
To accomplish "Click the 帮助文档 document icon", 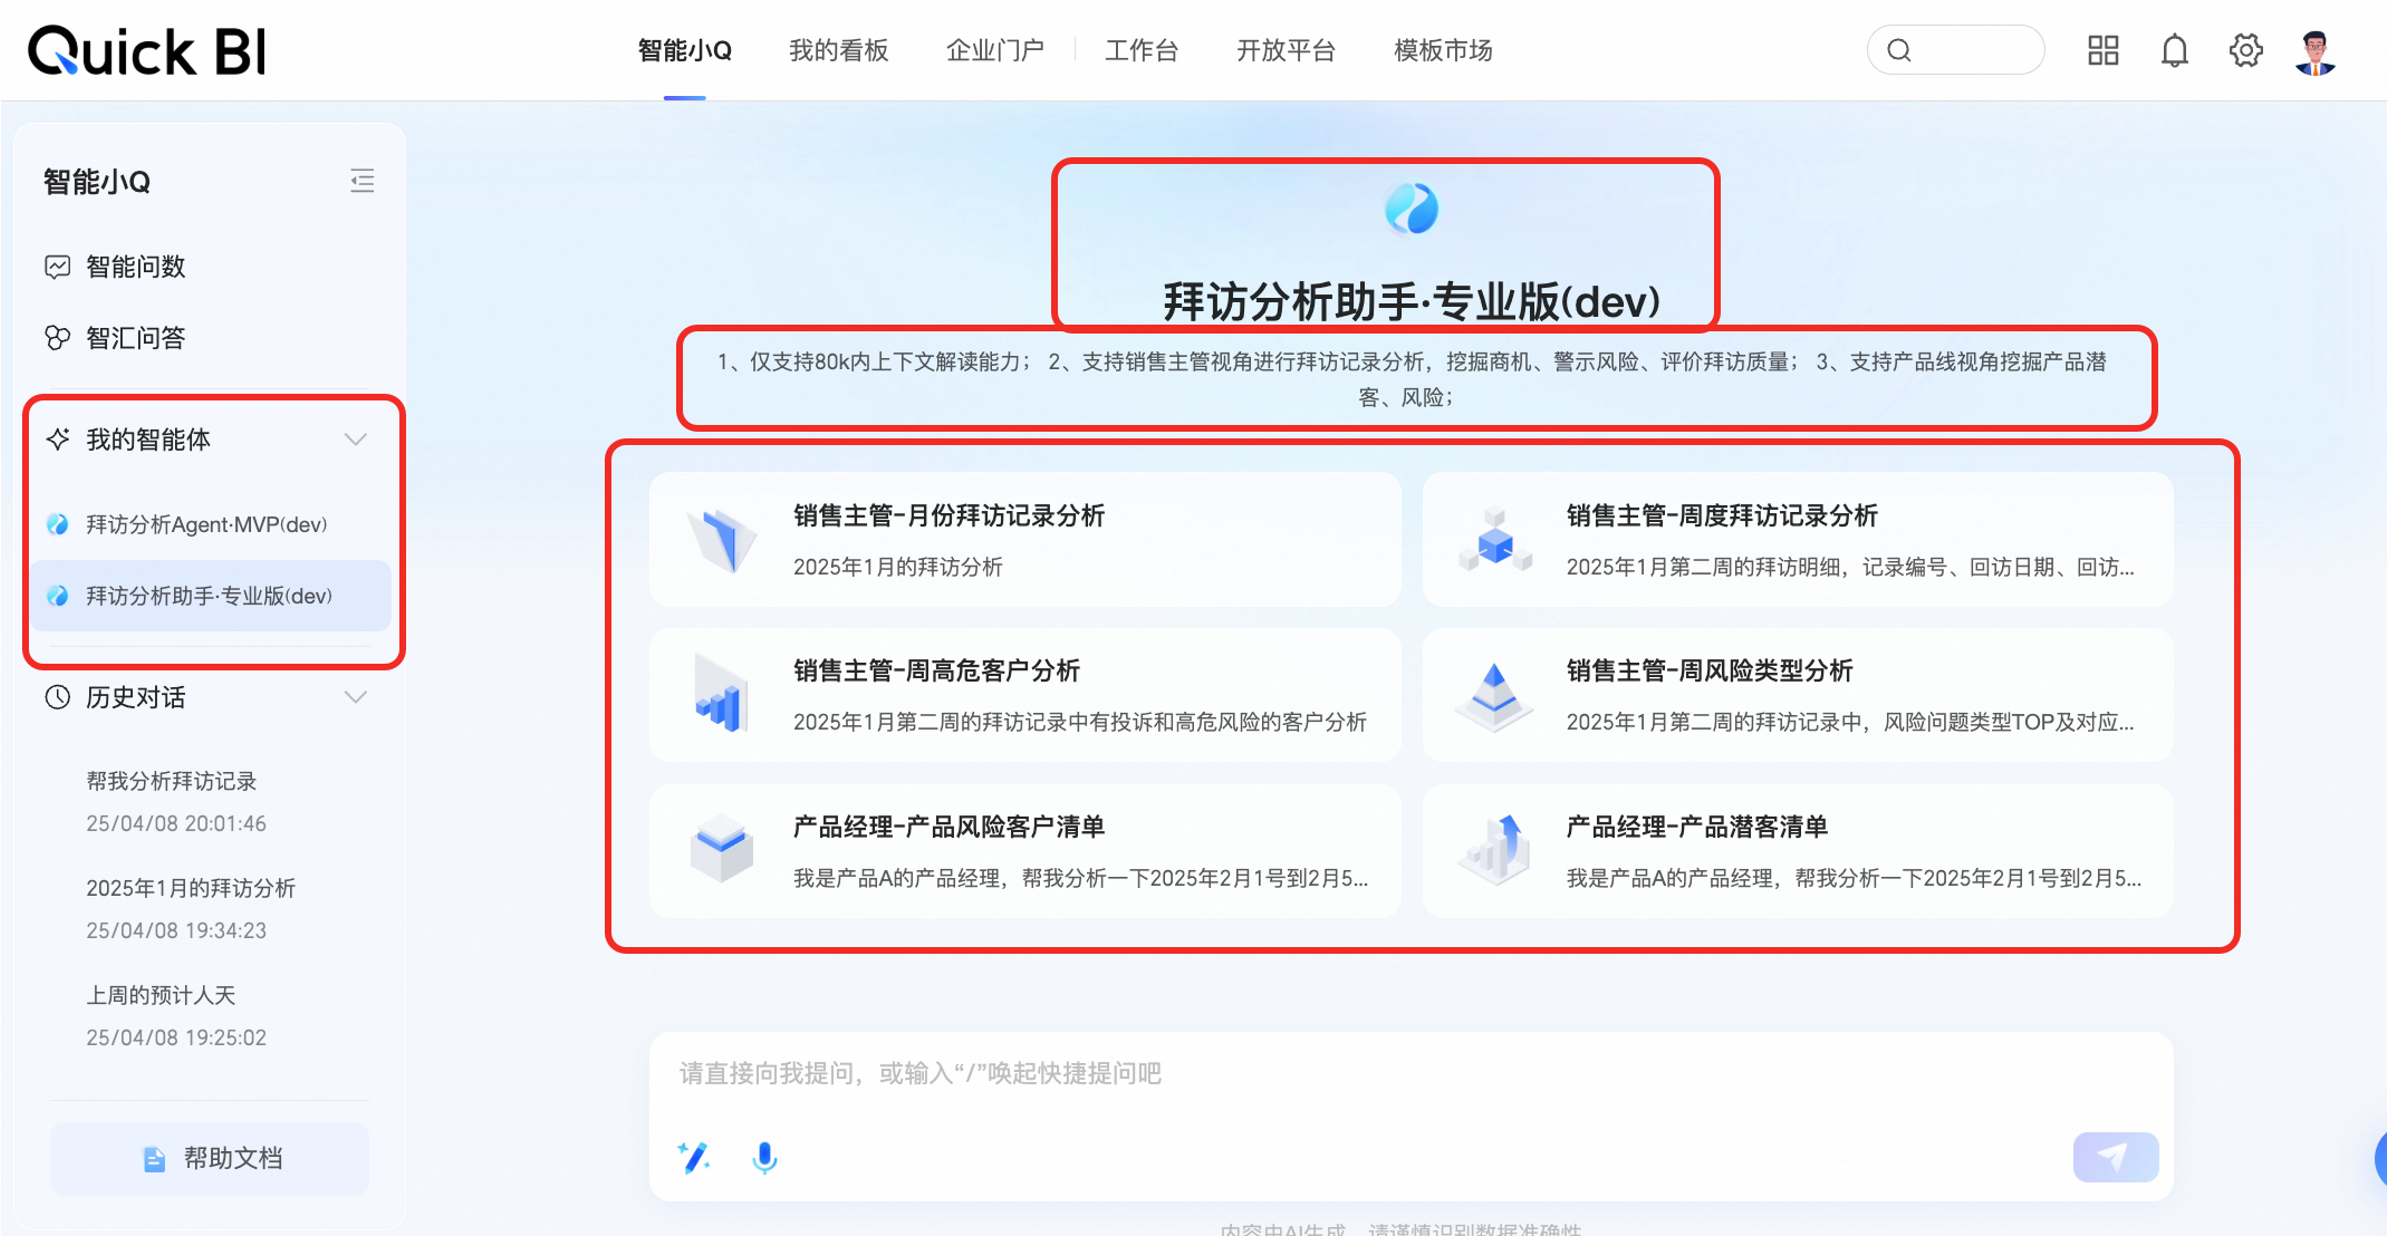I will point(154,1159).
